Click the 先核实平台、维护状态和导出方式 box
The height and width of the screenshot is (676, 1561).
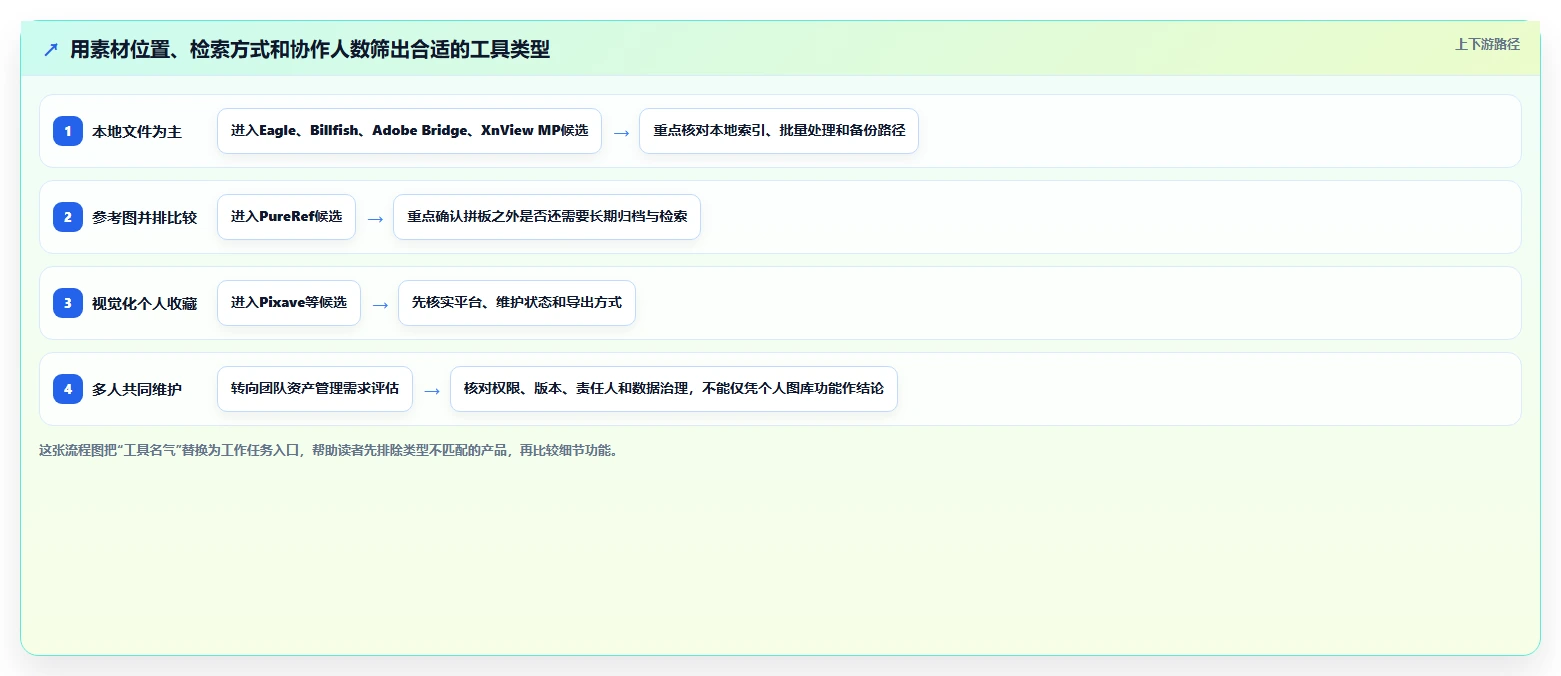click(517, 303)
